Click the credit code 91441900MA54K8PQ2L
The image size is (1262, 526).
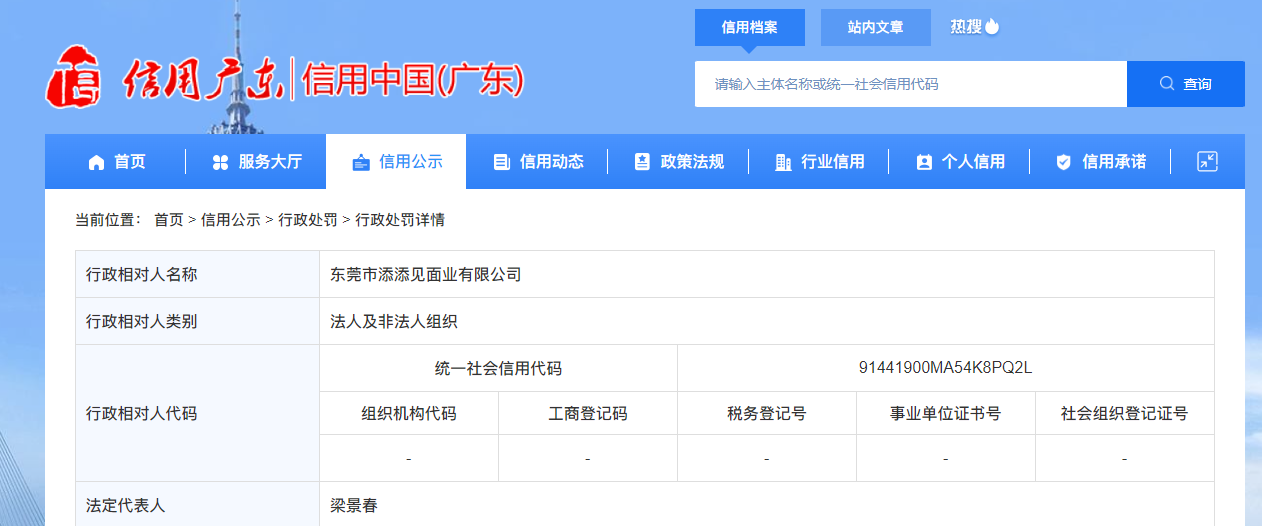pyautogui.click(x=945, y=368)
